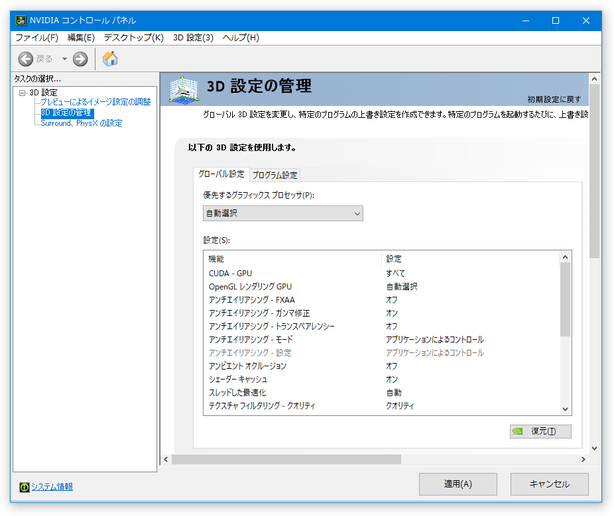Click the Home toolbar icon
The width and height of the screenshot is (614, 516).
(110, 59)
